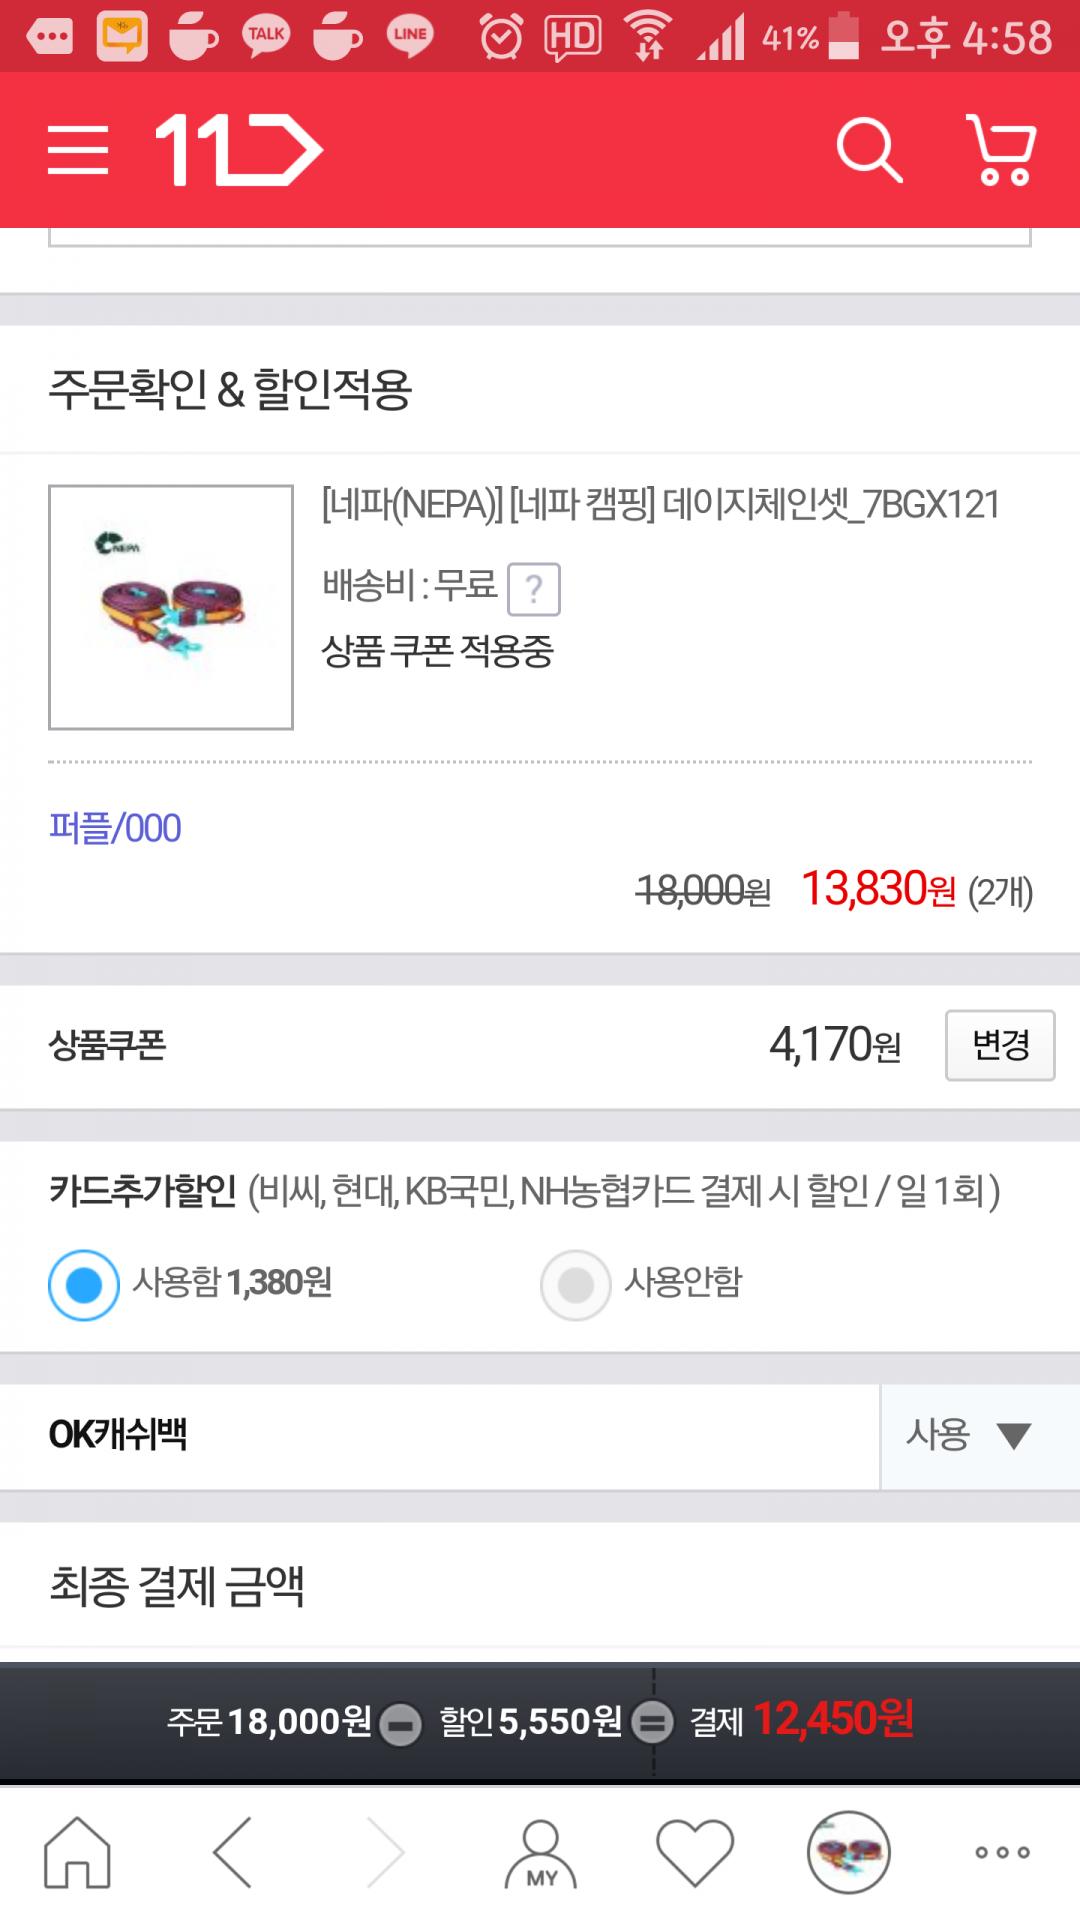Viewport: 1080px width, 1920px height.
Task: Expand the OK캐쉬백 사용 dropdown
Action: pos(968,1436)
